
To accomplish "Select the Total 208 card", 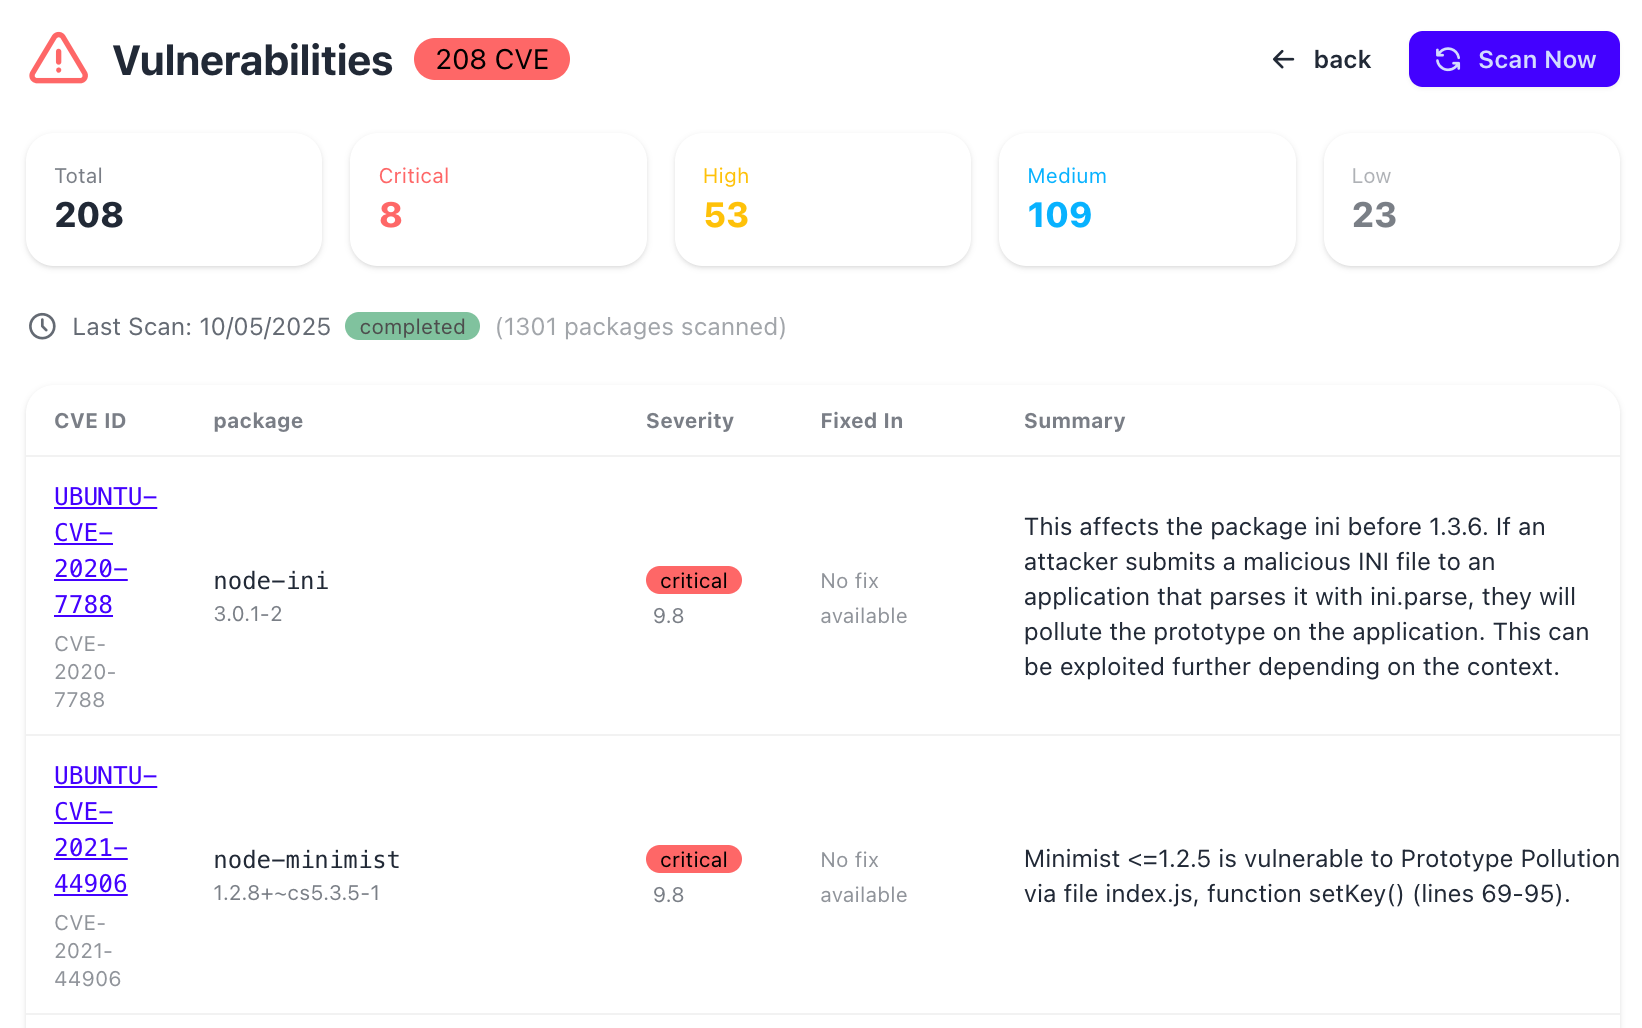I will [174, 200].
